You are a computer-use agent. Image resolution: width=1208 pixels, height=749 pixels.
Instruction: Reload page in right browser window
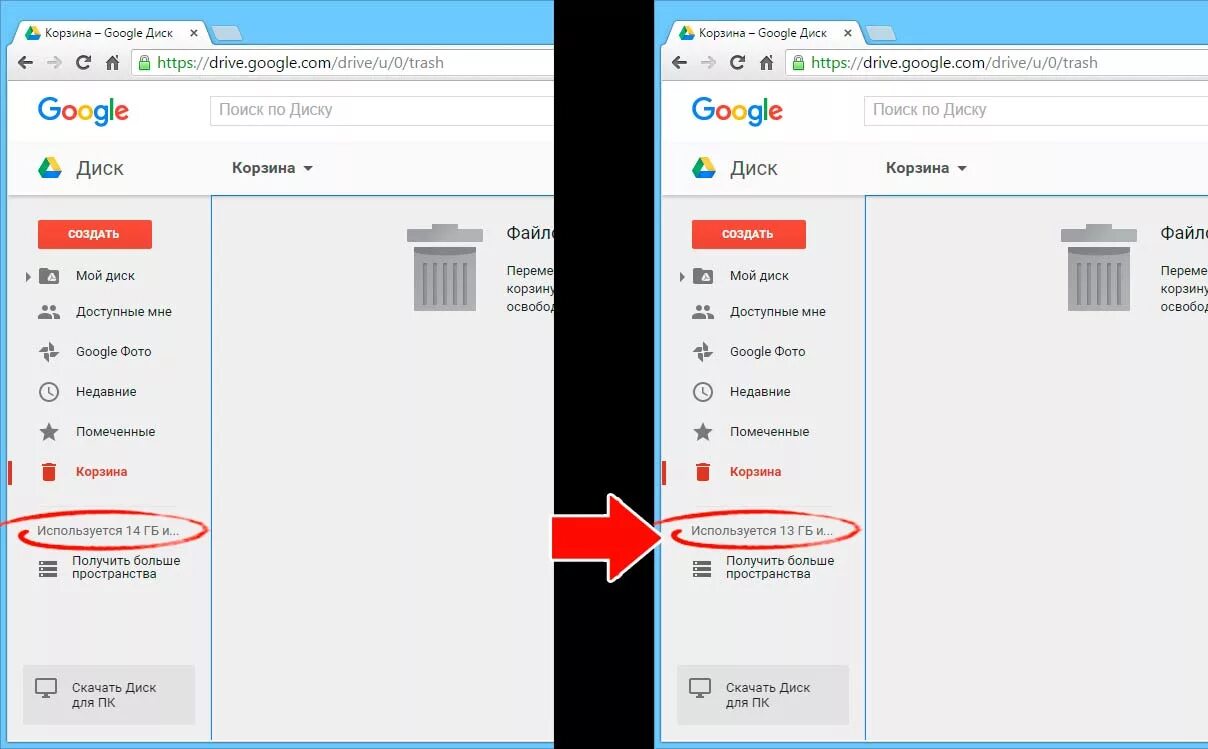click(x=738, y=62)
